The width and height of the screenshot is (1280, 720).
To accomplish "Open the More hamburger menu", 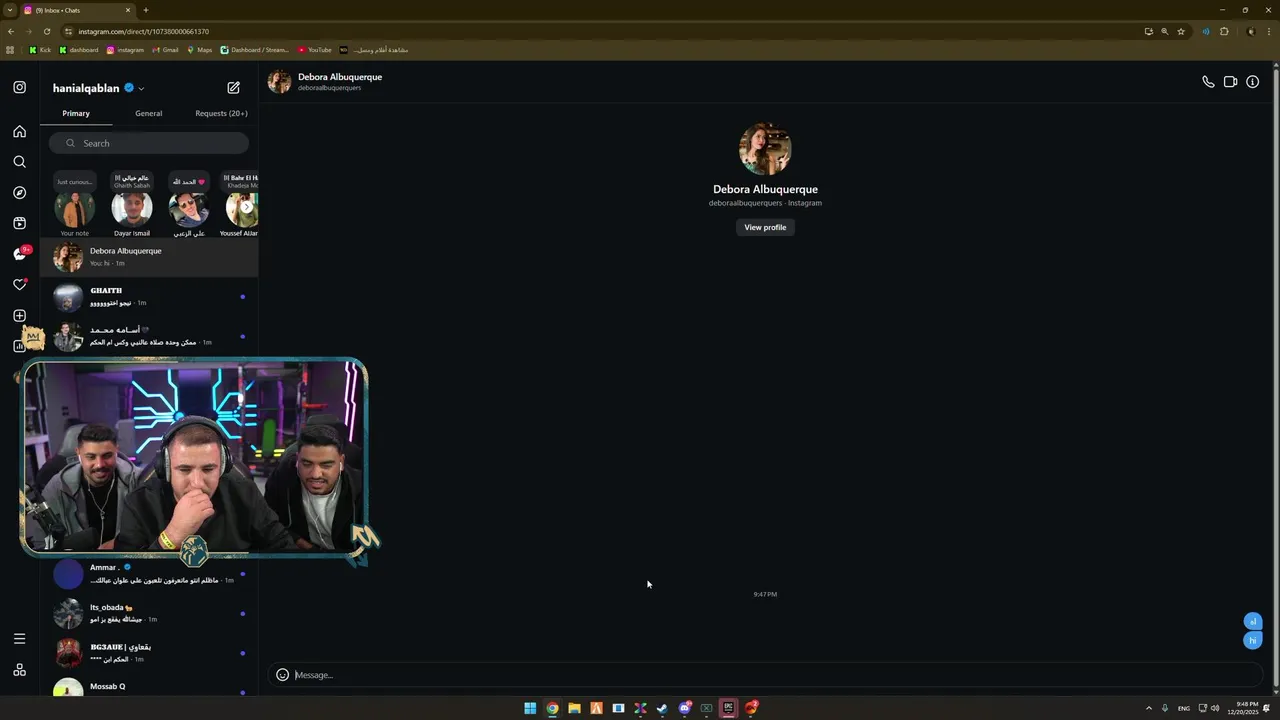I will tap(19, 639).
